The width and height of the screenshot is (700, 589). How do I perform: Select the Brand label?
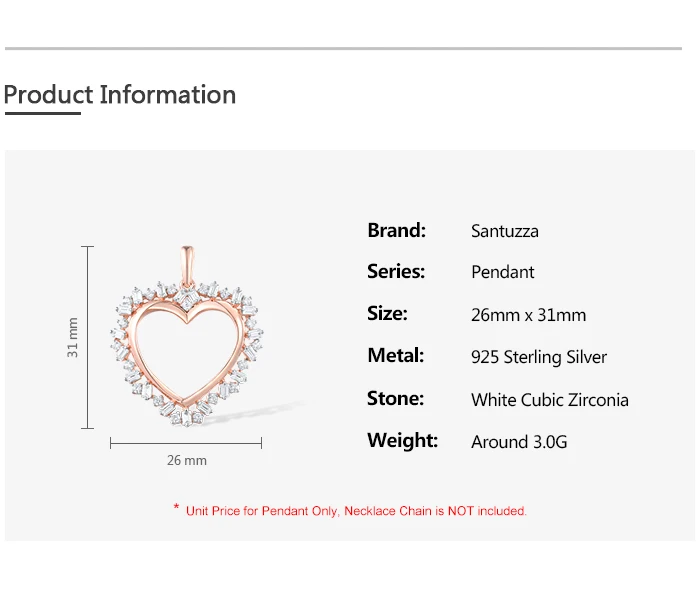(x=396, y=230)
